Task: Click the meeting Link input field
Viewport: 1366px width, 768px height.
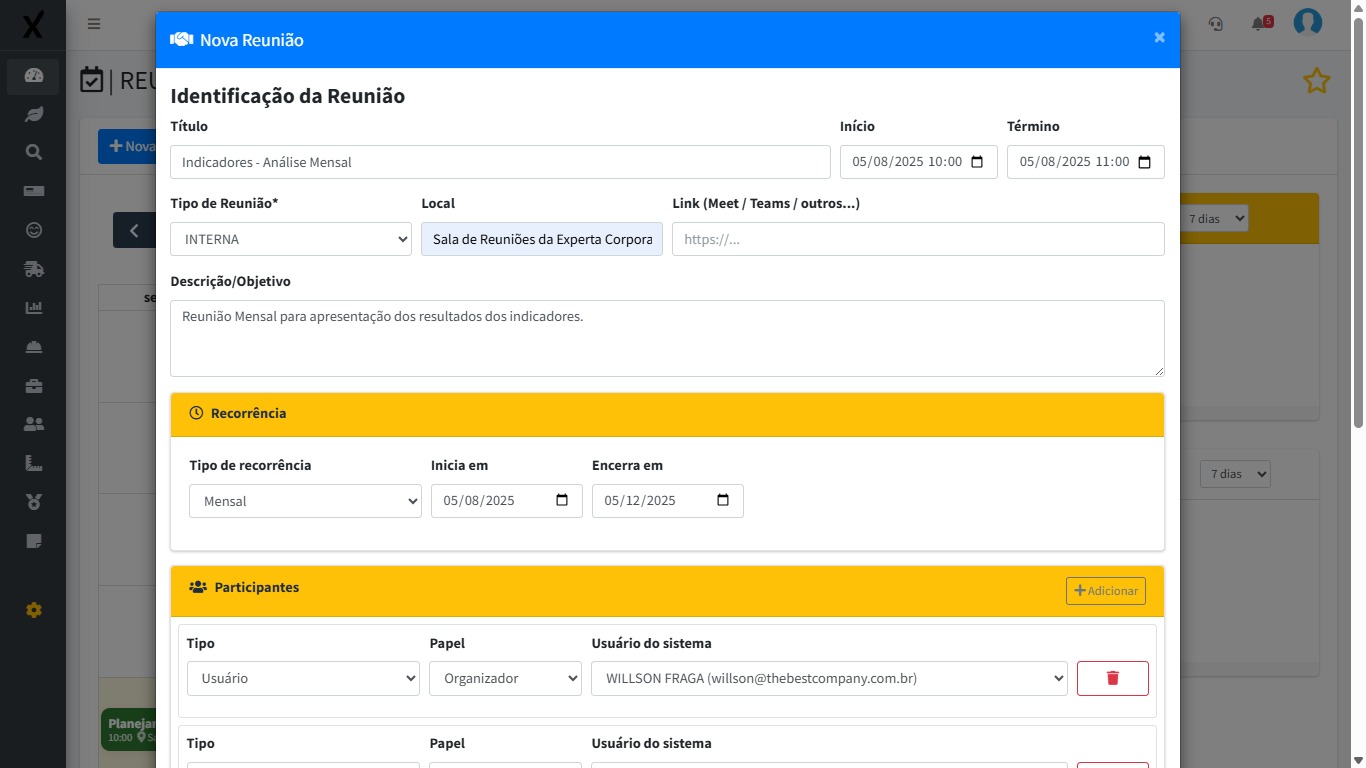Action: coord(917,239)
